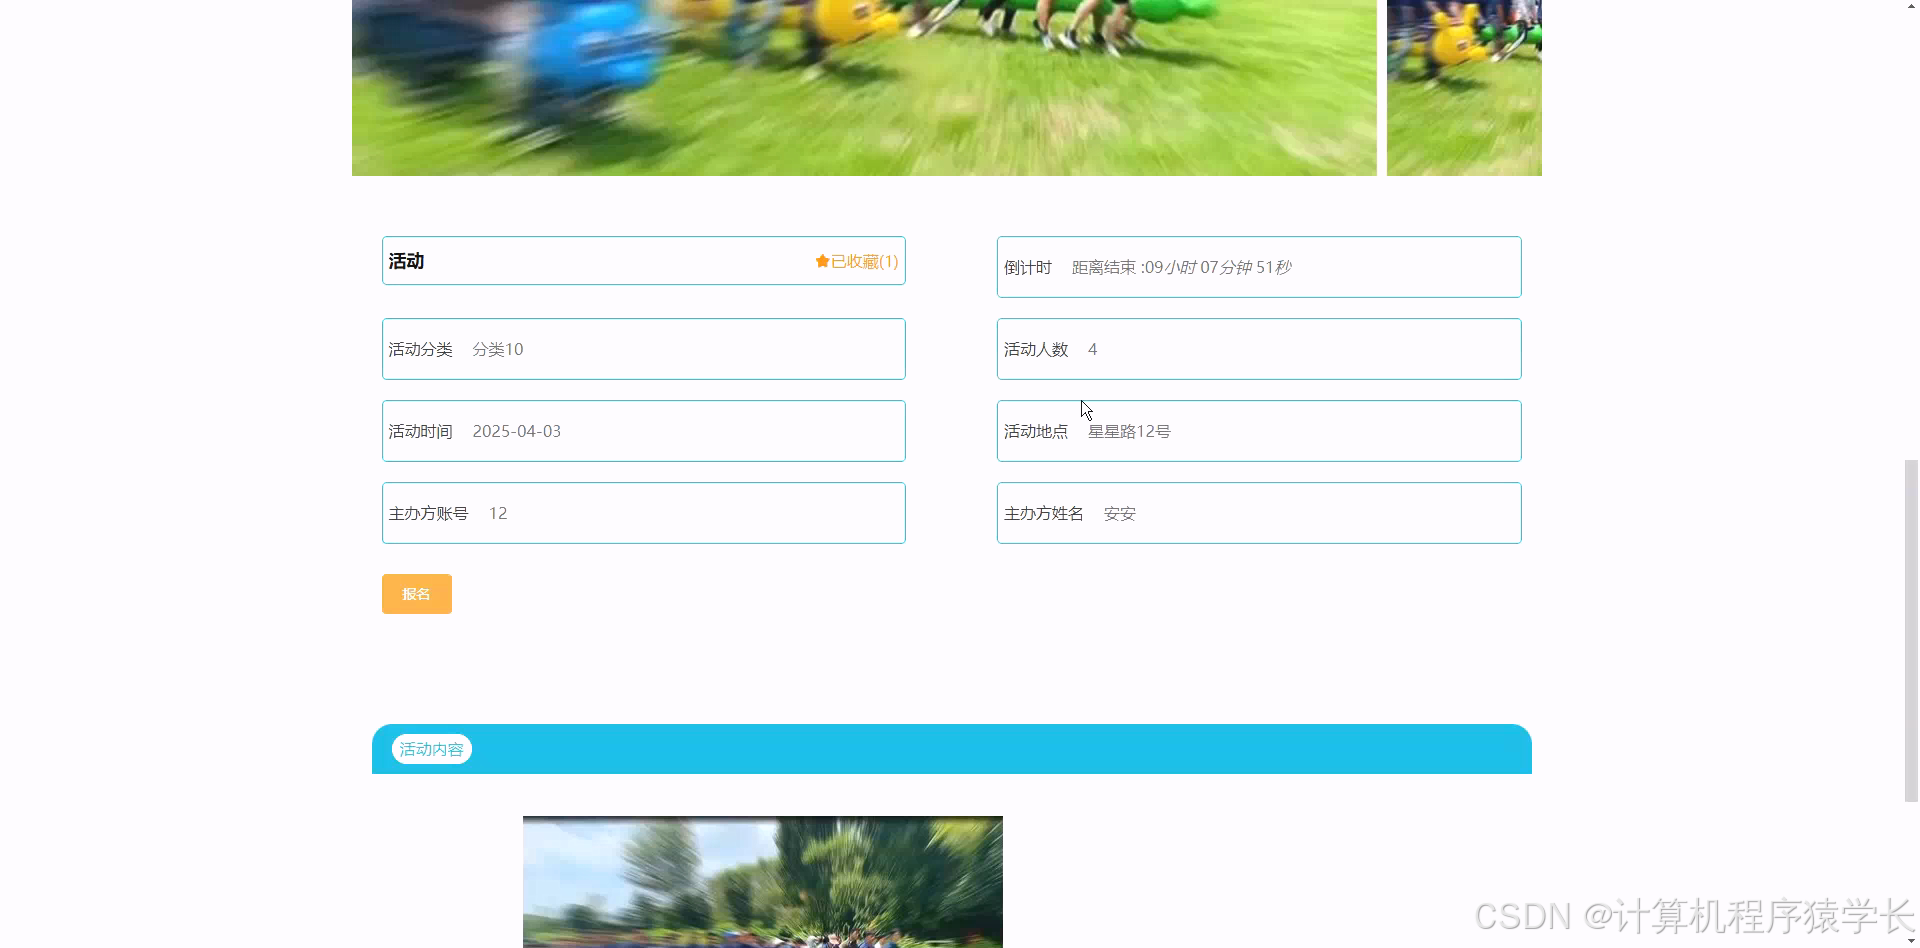Click the 活动分类 label
Viewport: 1920px width, 948px height.
tap(420, 349)
